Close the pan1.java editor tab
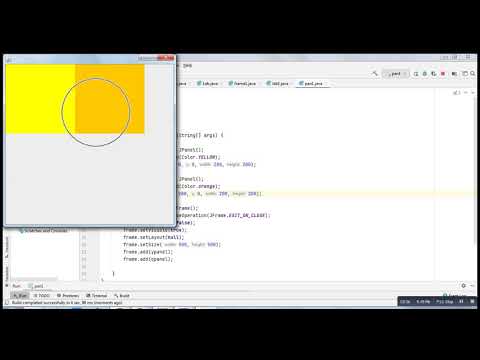Viewport: 480px width, 360px height. click(x=326, y=84)
